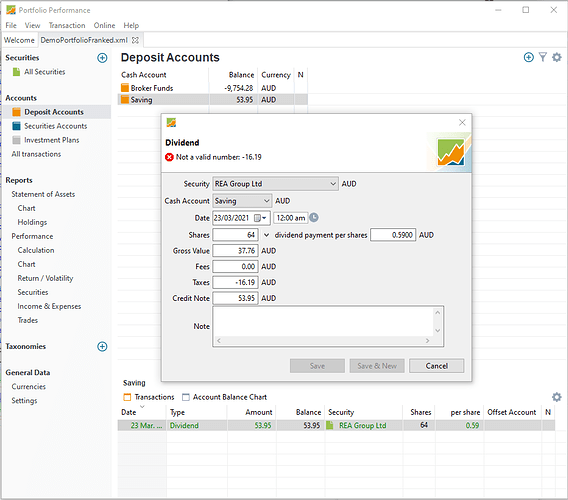Expand the chevron next to the Shares field
This screenshot has width=568, height=500.
(266, 235)
